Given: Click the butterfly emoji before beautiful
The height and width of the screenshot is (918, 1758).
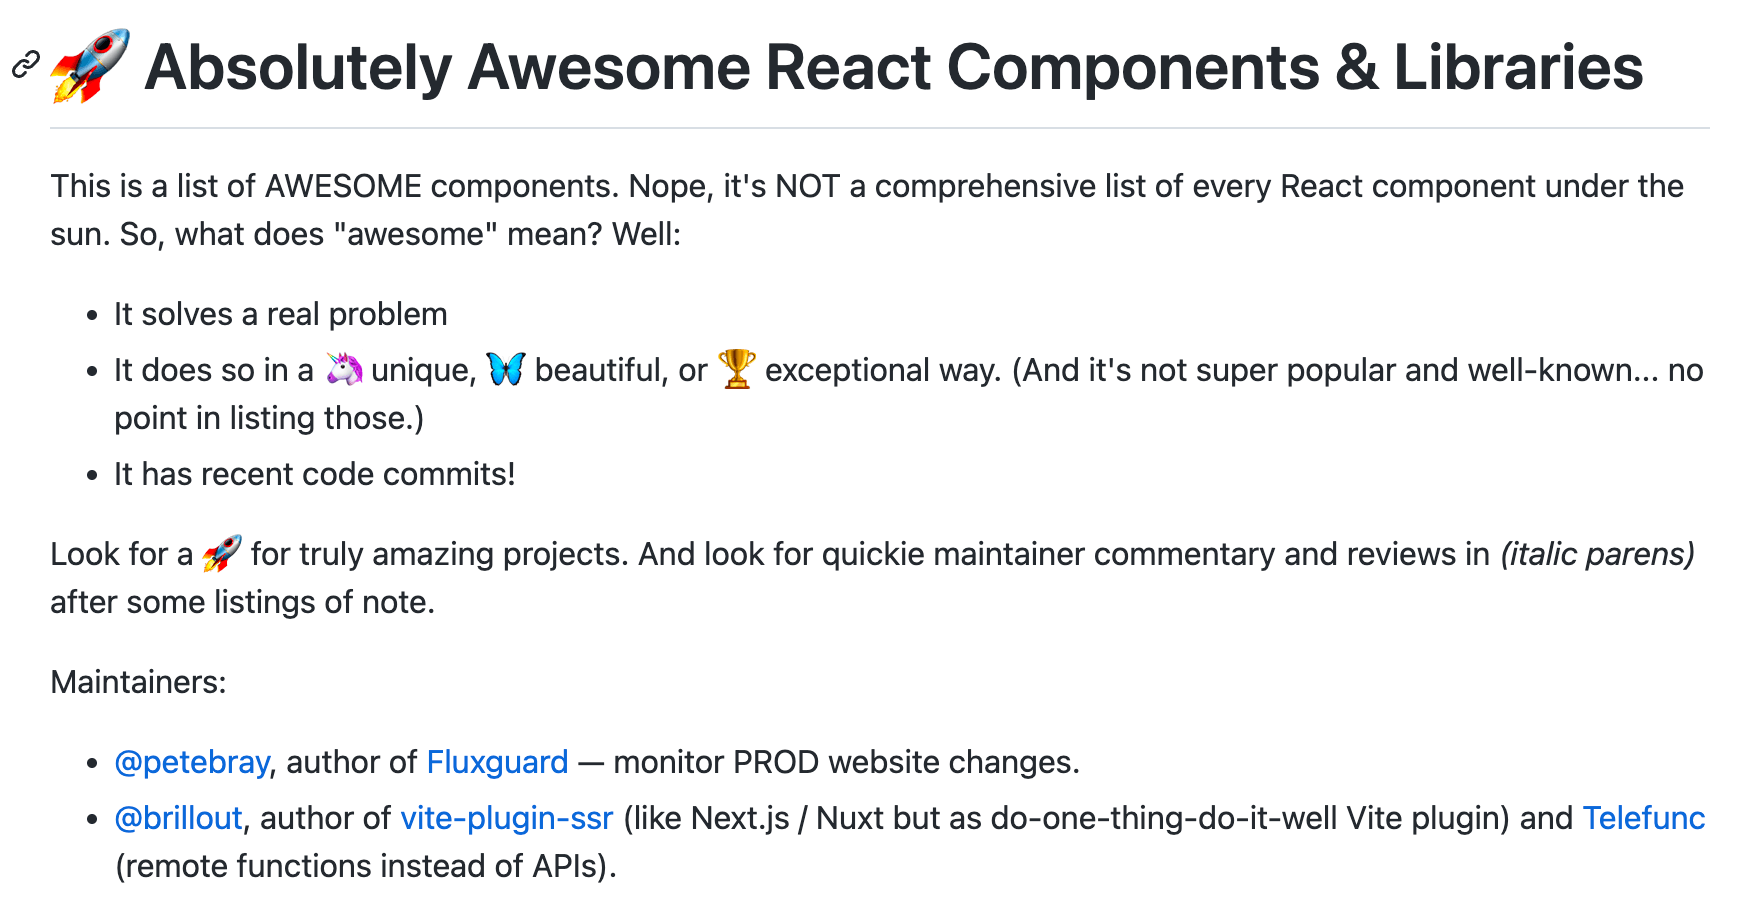Looking at the screenshot, I should coord(506,369).
